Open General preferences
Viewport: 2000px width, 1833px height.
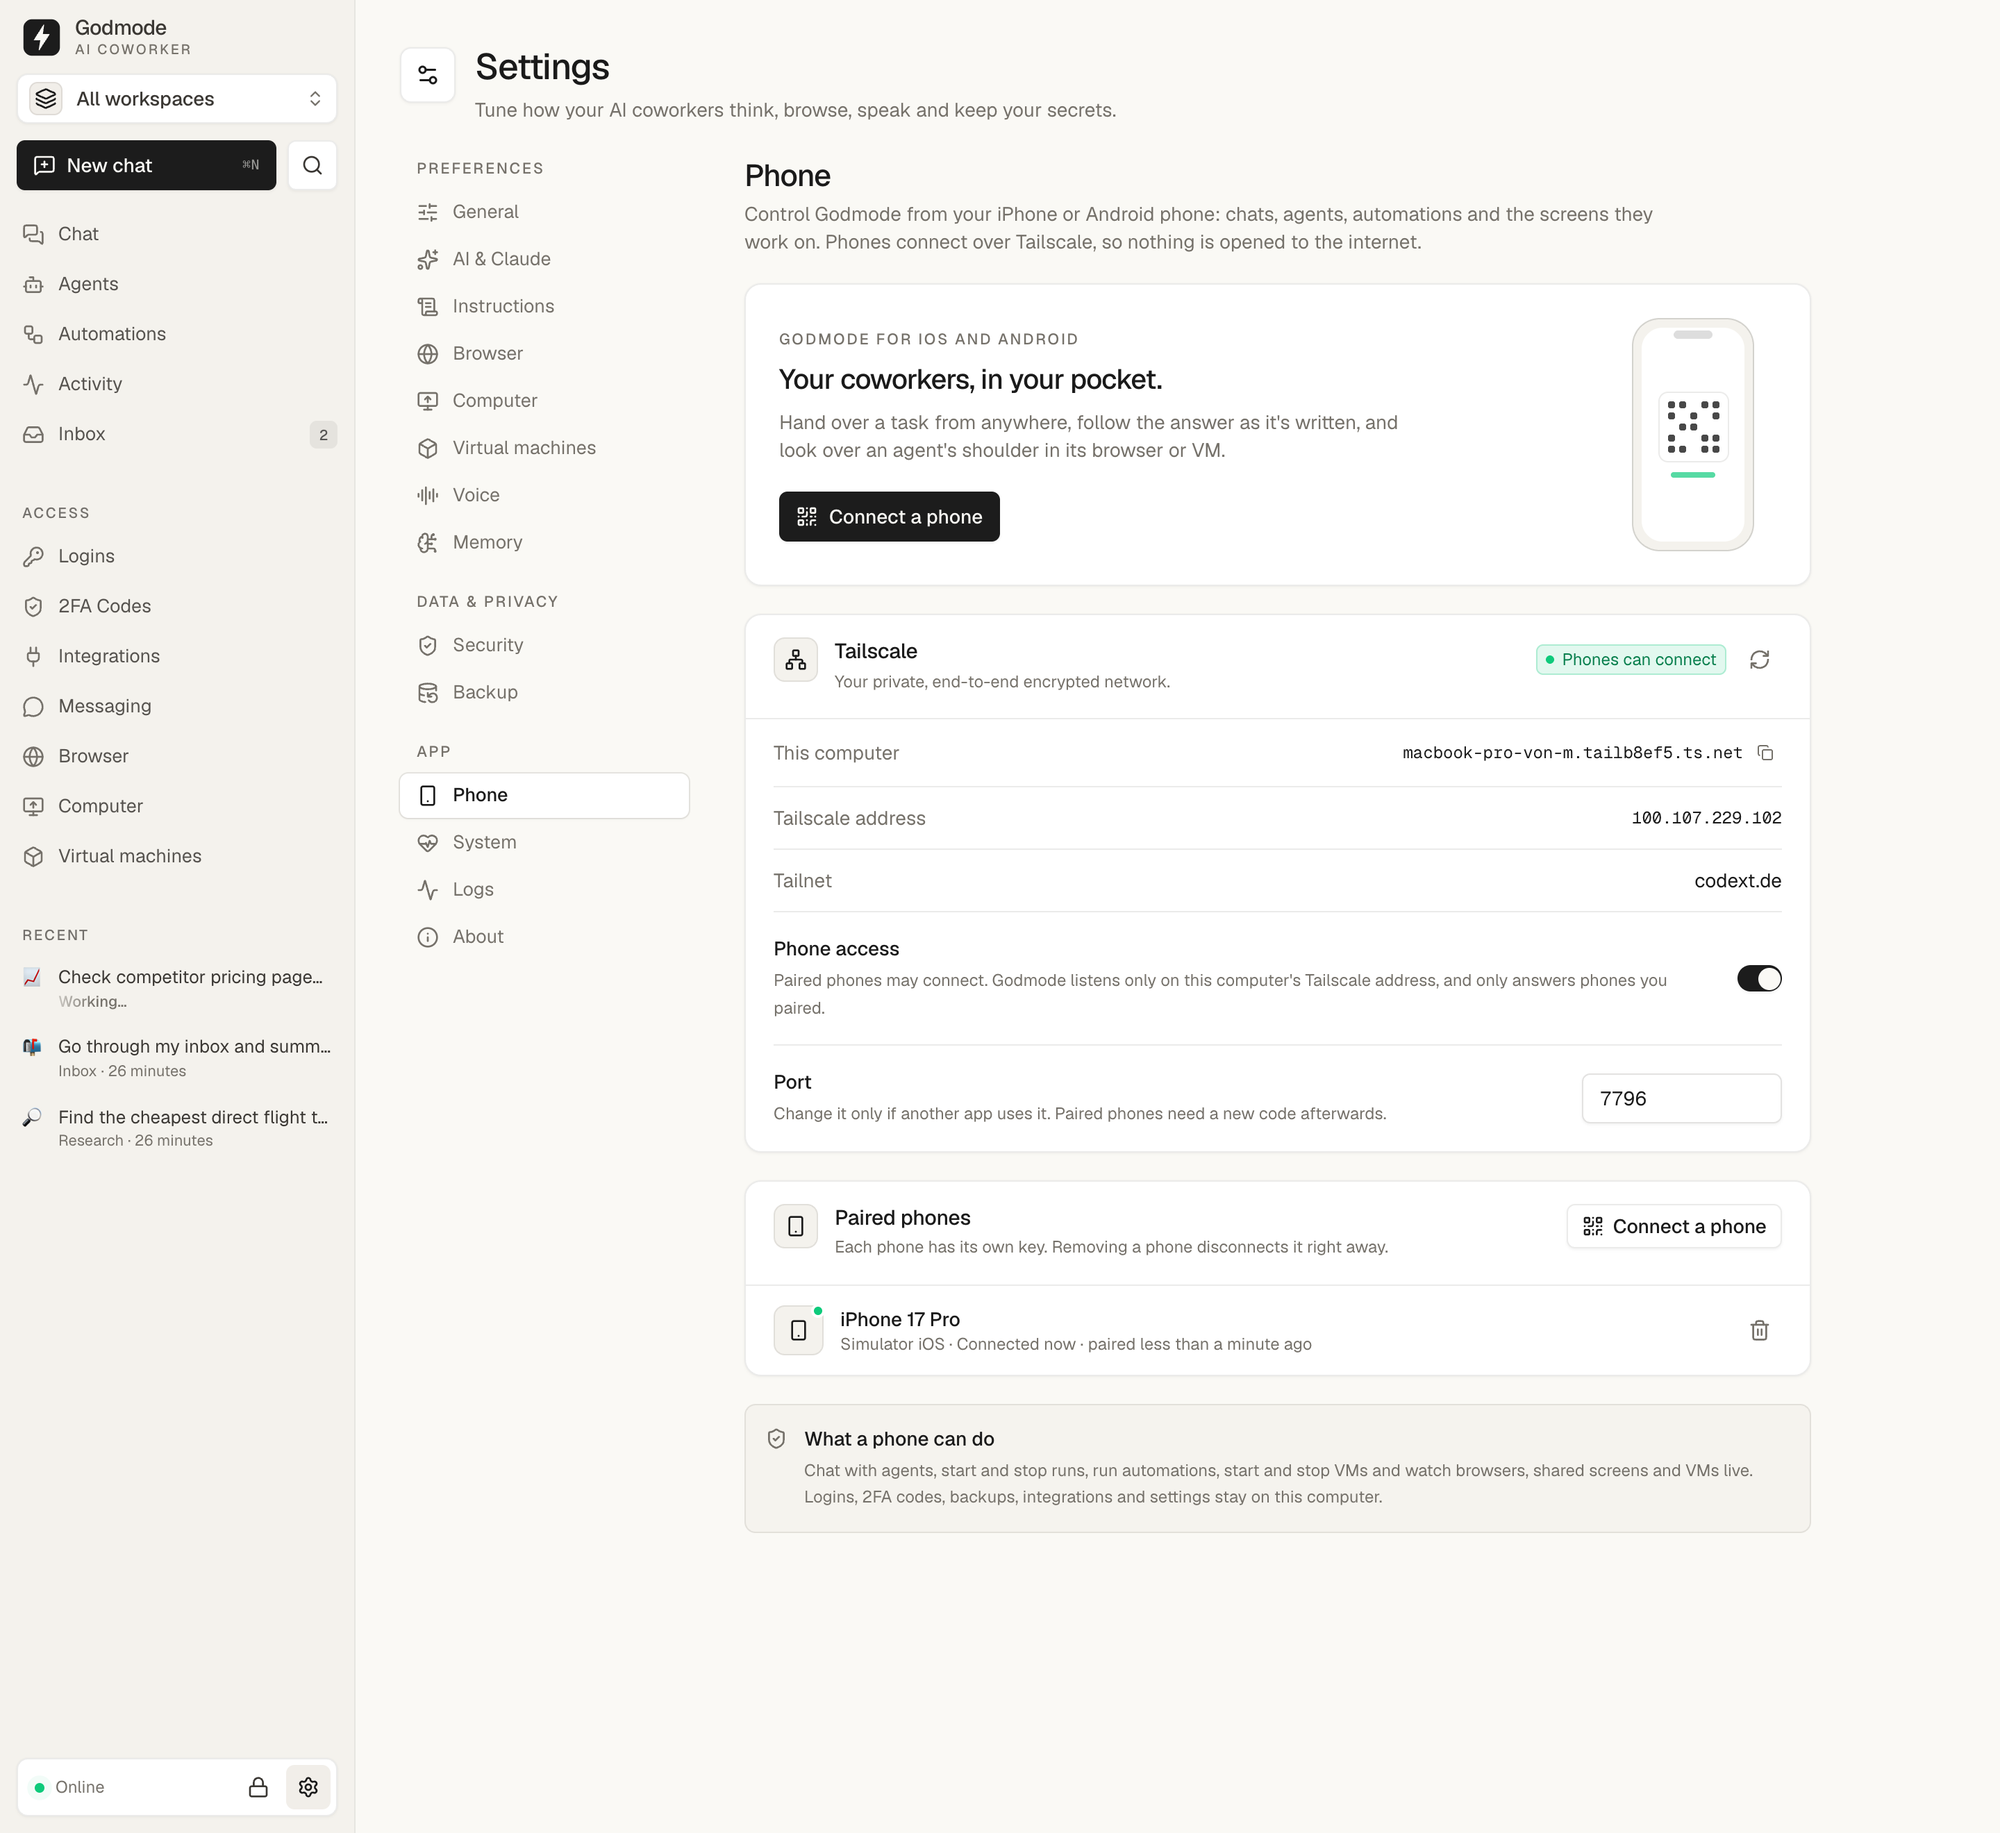point(544,212)
